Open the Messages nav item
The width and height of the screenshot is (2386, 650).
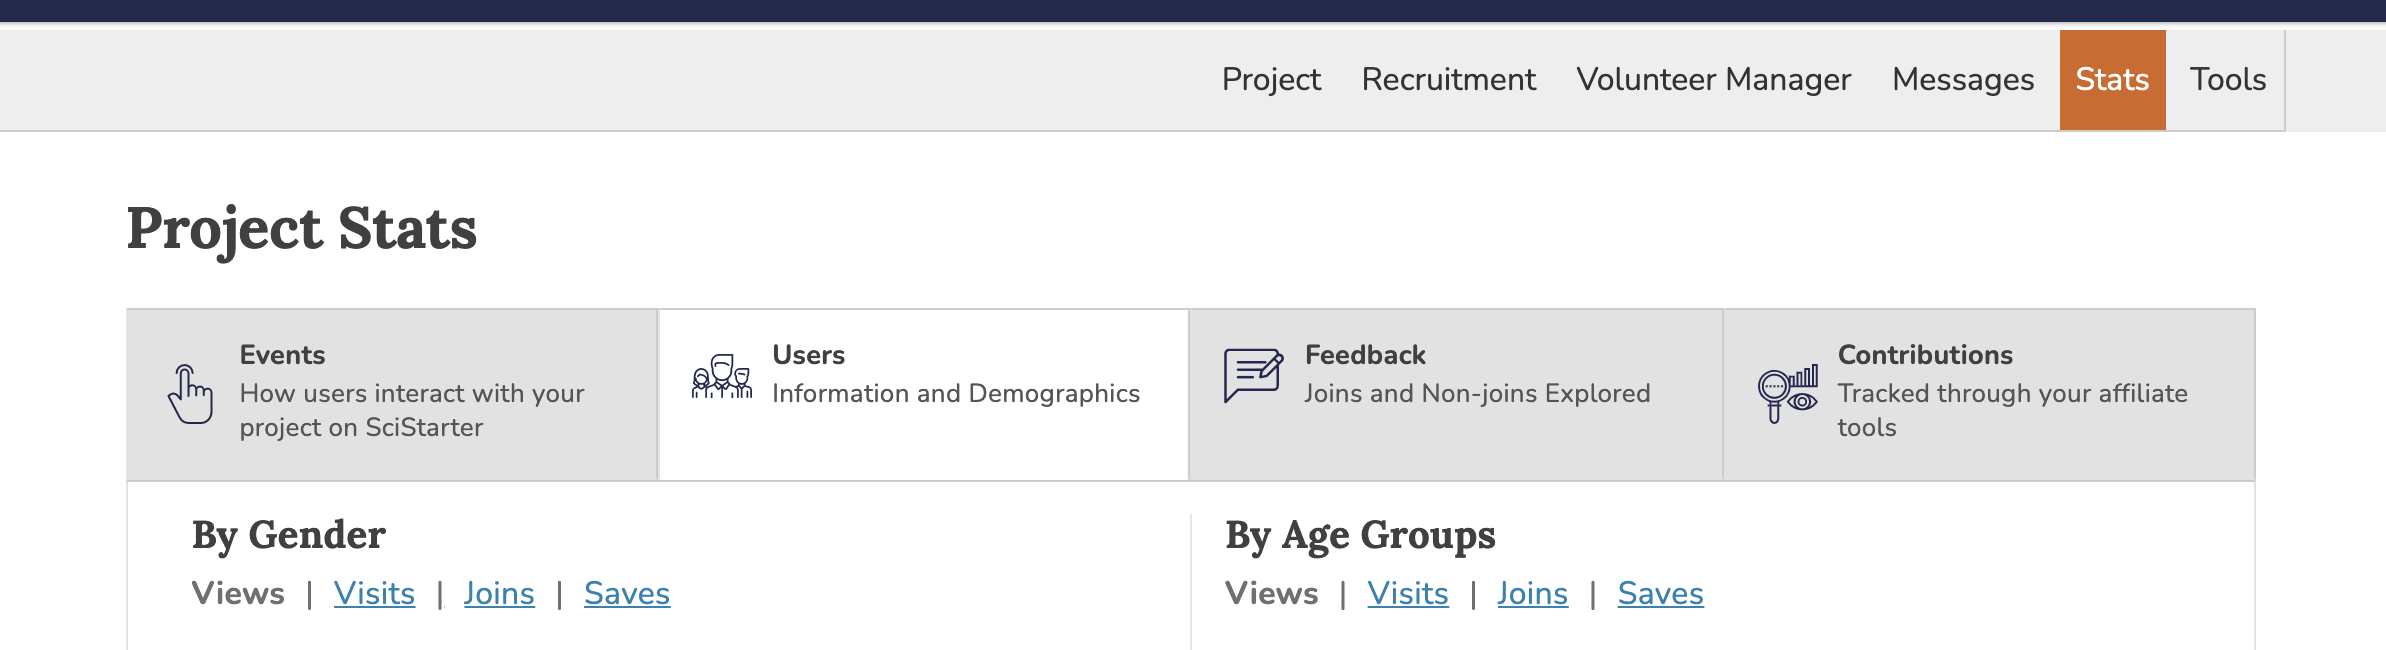point(1963,79)
